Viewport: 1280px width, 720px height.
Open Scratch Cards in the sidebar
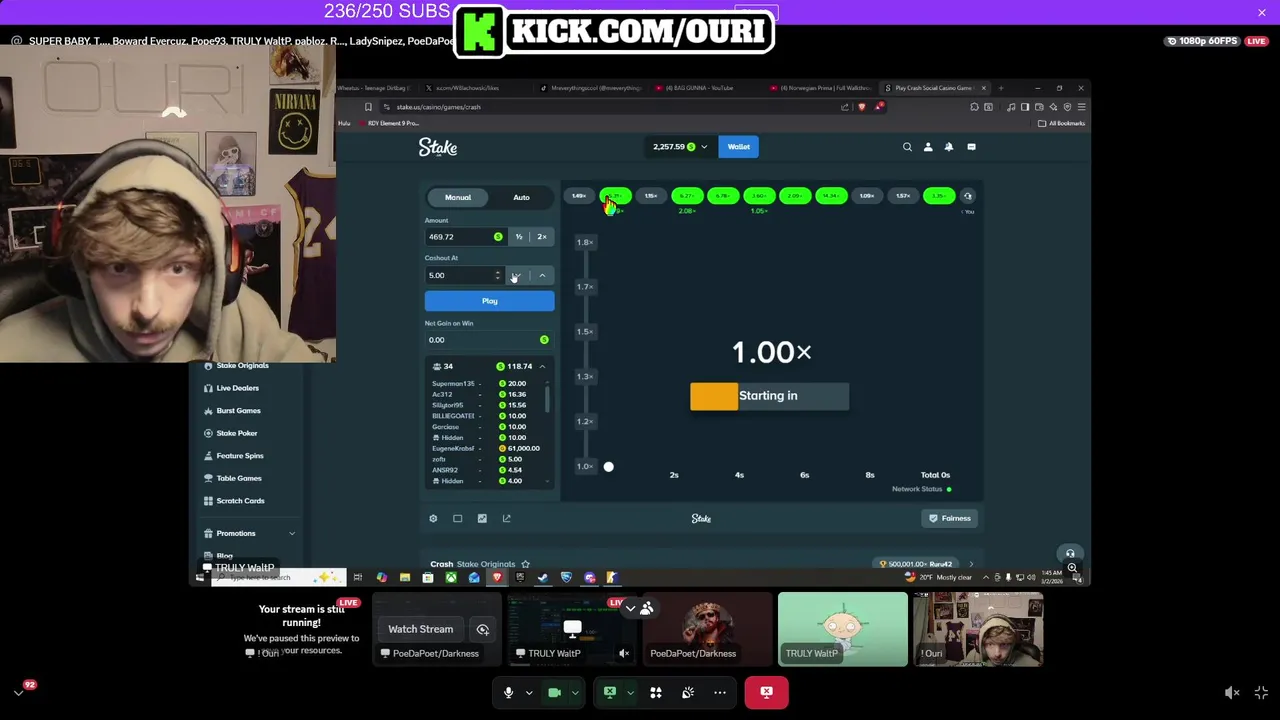point(240,501)
